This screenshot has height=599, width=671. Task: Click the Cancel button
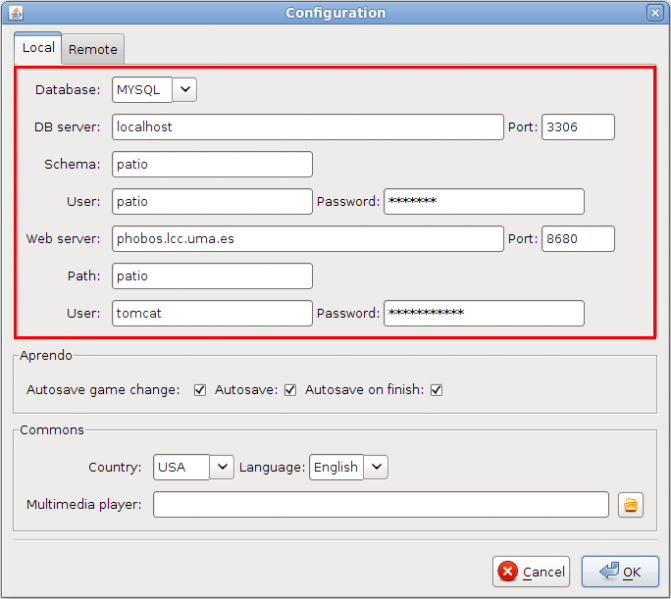[531, 572]
